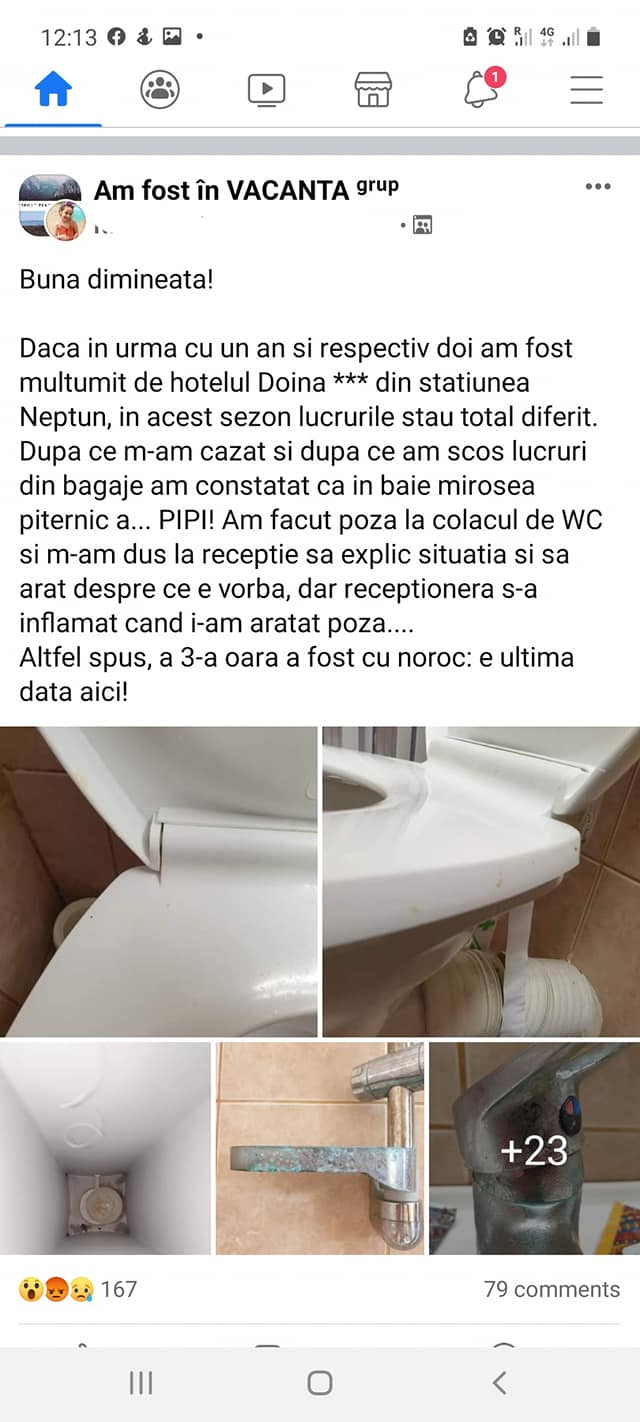
Task: Open the post's three-dot options menu
Action: pyautogui.click(x=597, y=187)
